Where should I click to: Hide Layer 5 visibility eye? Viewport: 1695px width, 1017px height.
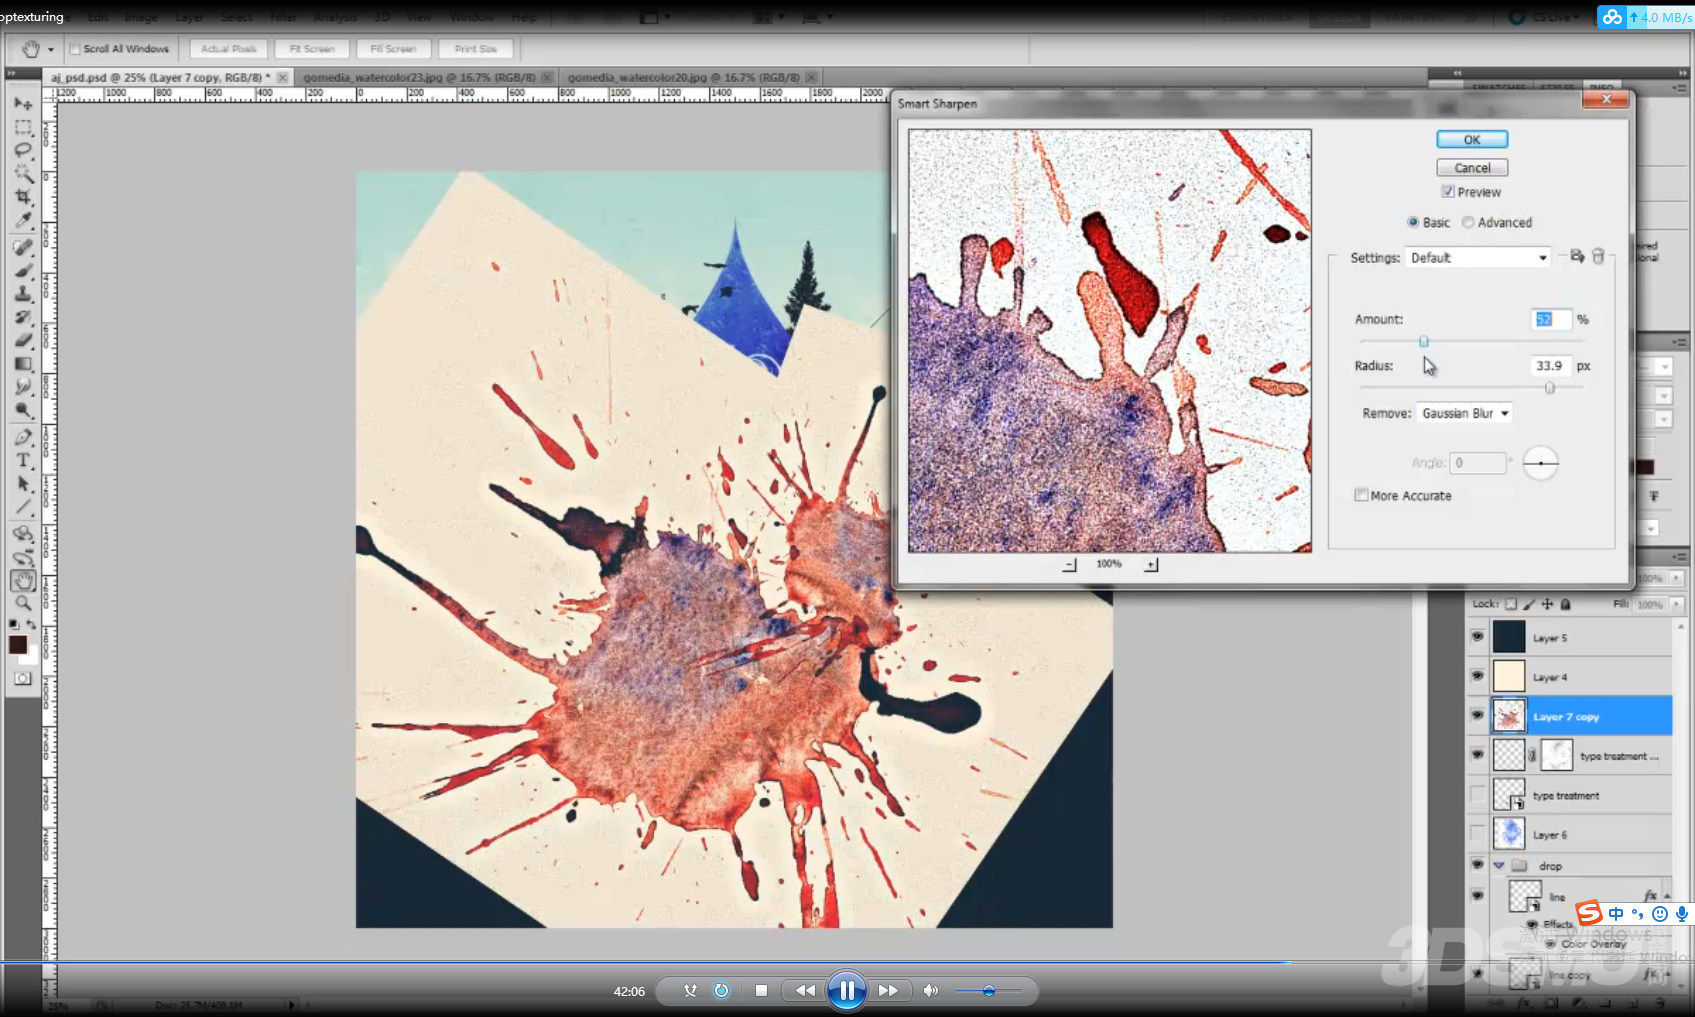click(x=1477, y=636)
